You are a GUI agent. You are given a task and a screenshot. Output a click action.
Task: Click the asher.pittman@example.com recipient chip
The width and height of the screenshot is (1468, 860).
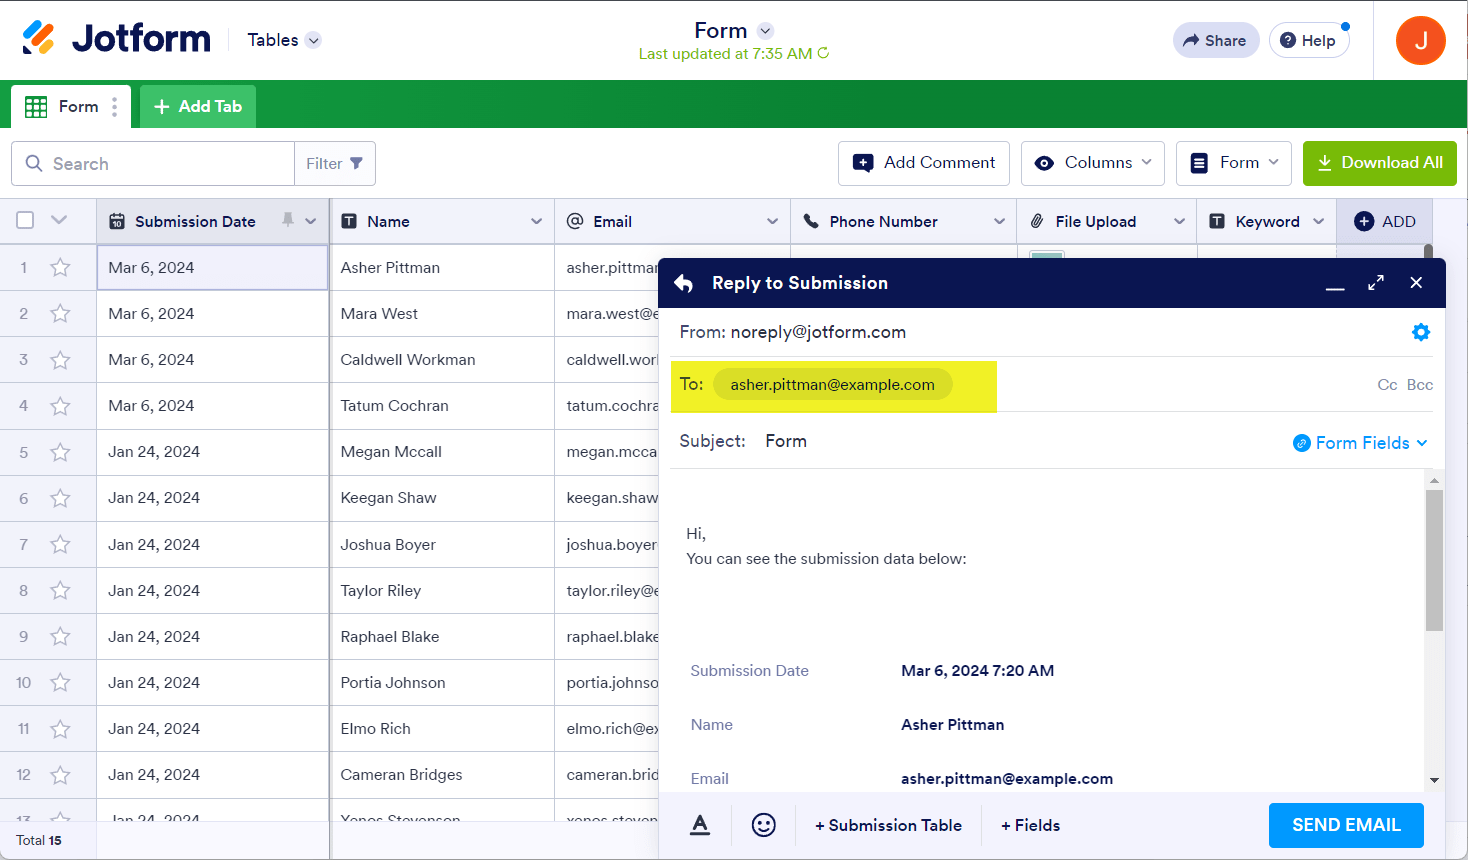coord(832,385)
